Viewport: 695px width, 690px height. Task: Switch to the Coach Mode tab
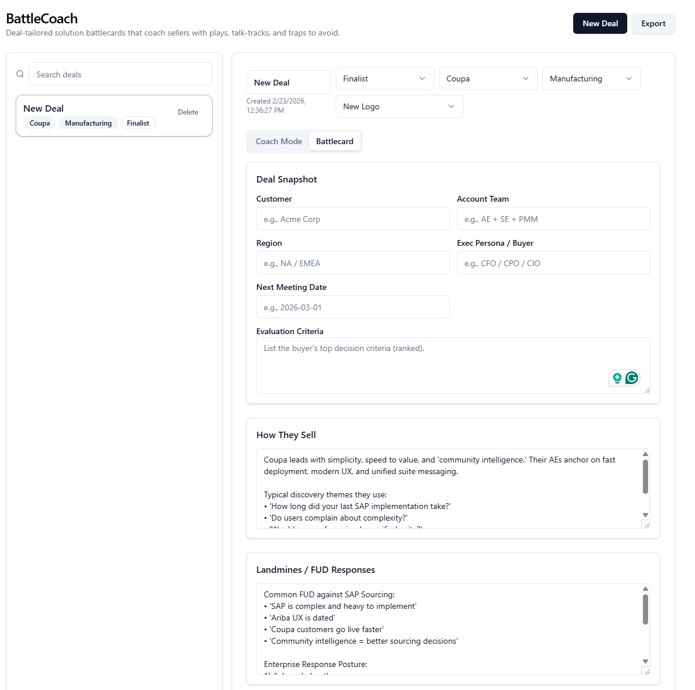point(278,142)
